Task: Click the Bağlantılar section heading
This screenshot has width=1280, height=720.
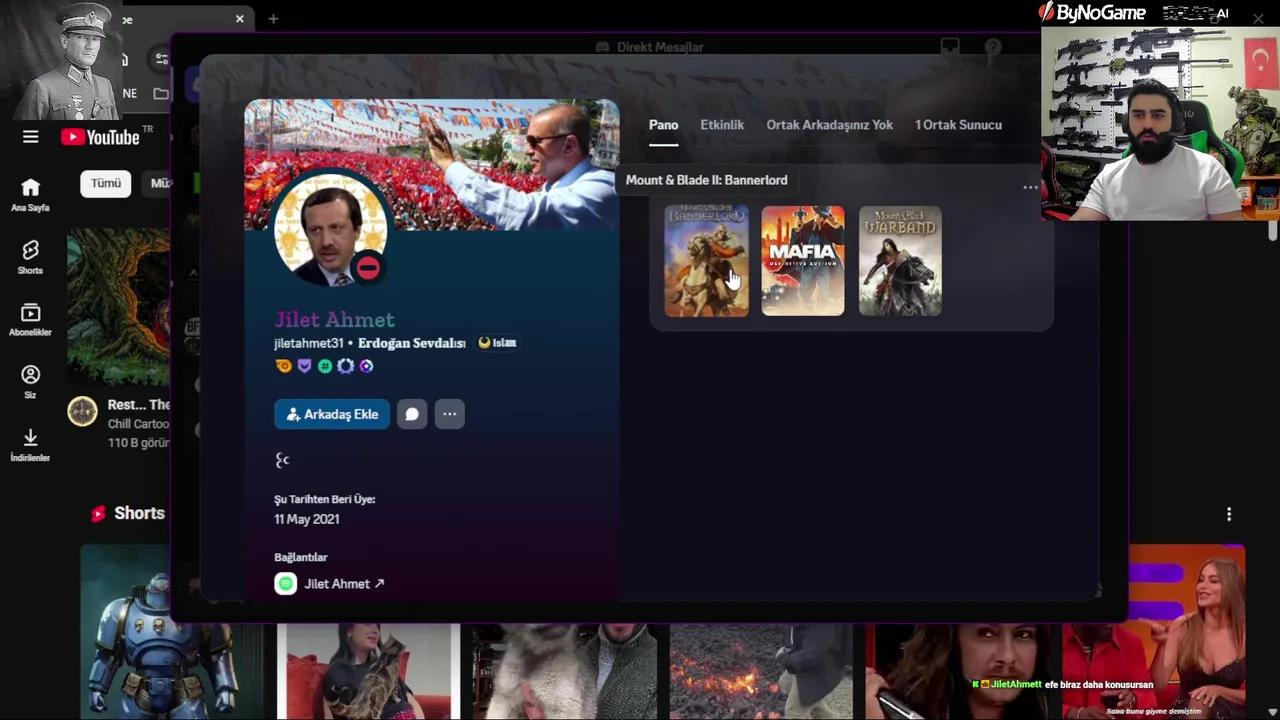Action: click(x=301, y=557)
